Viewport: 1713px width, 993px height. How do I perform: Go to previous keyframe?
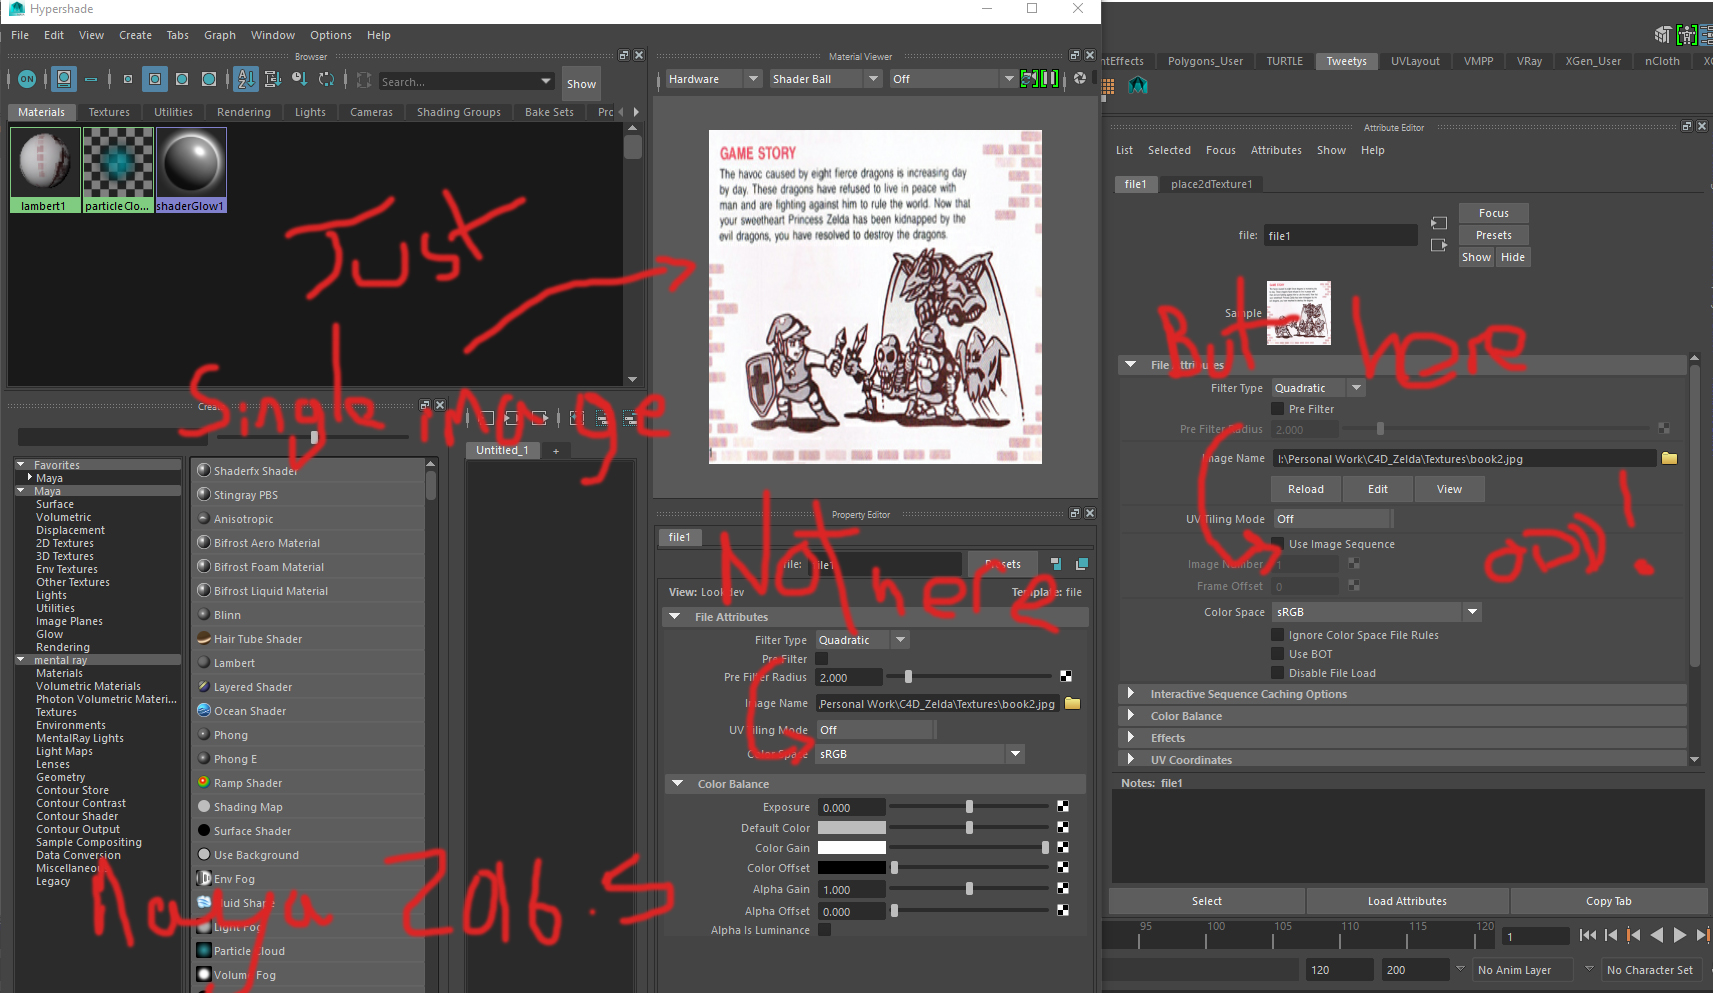[1634, 935]
